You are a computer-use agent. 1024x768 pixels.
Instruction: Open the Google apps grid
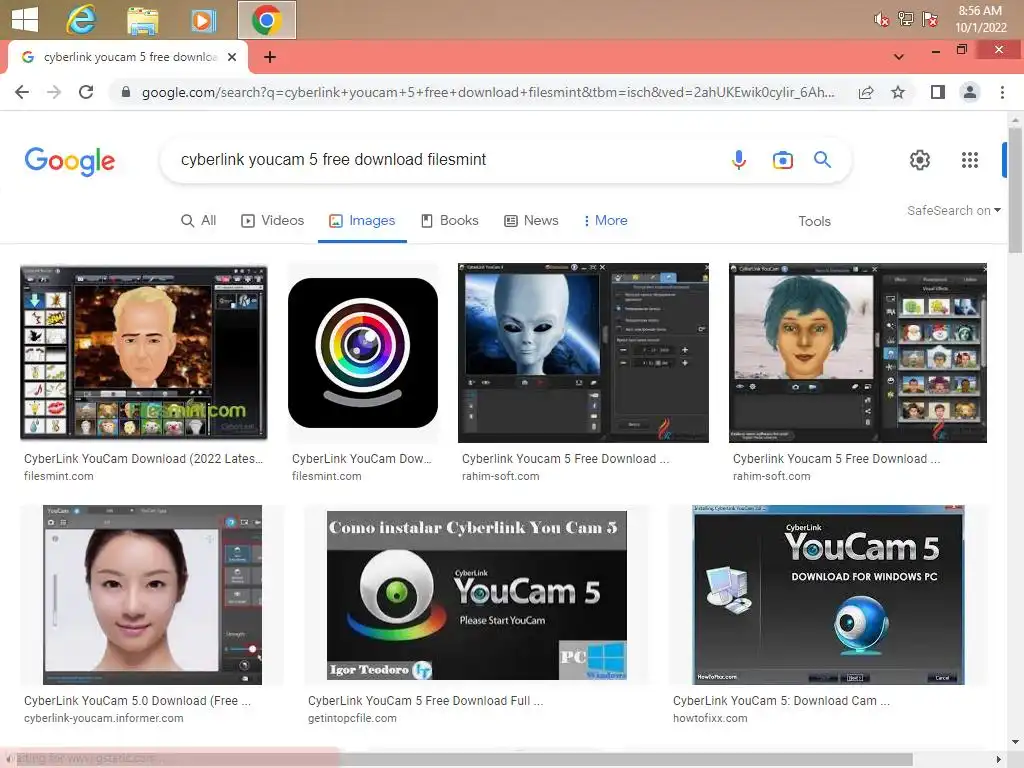click(970, 160)
